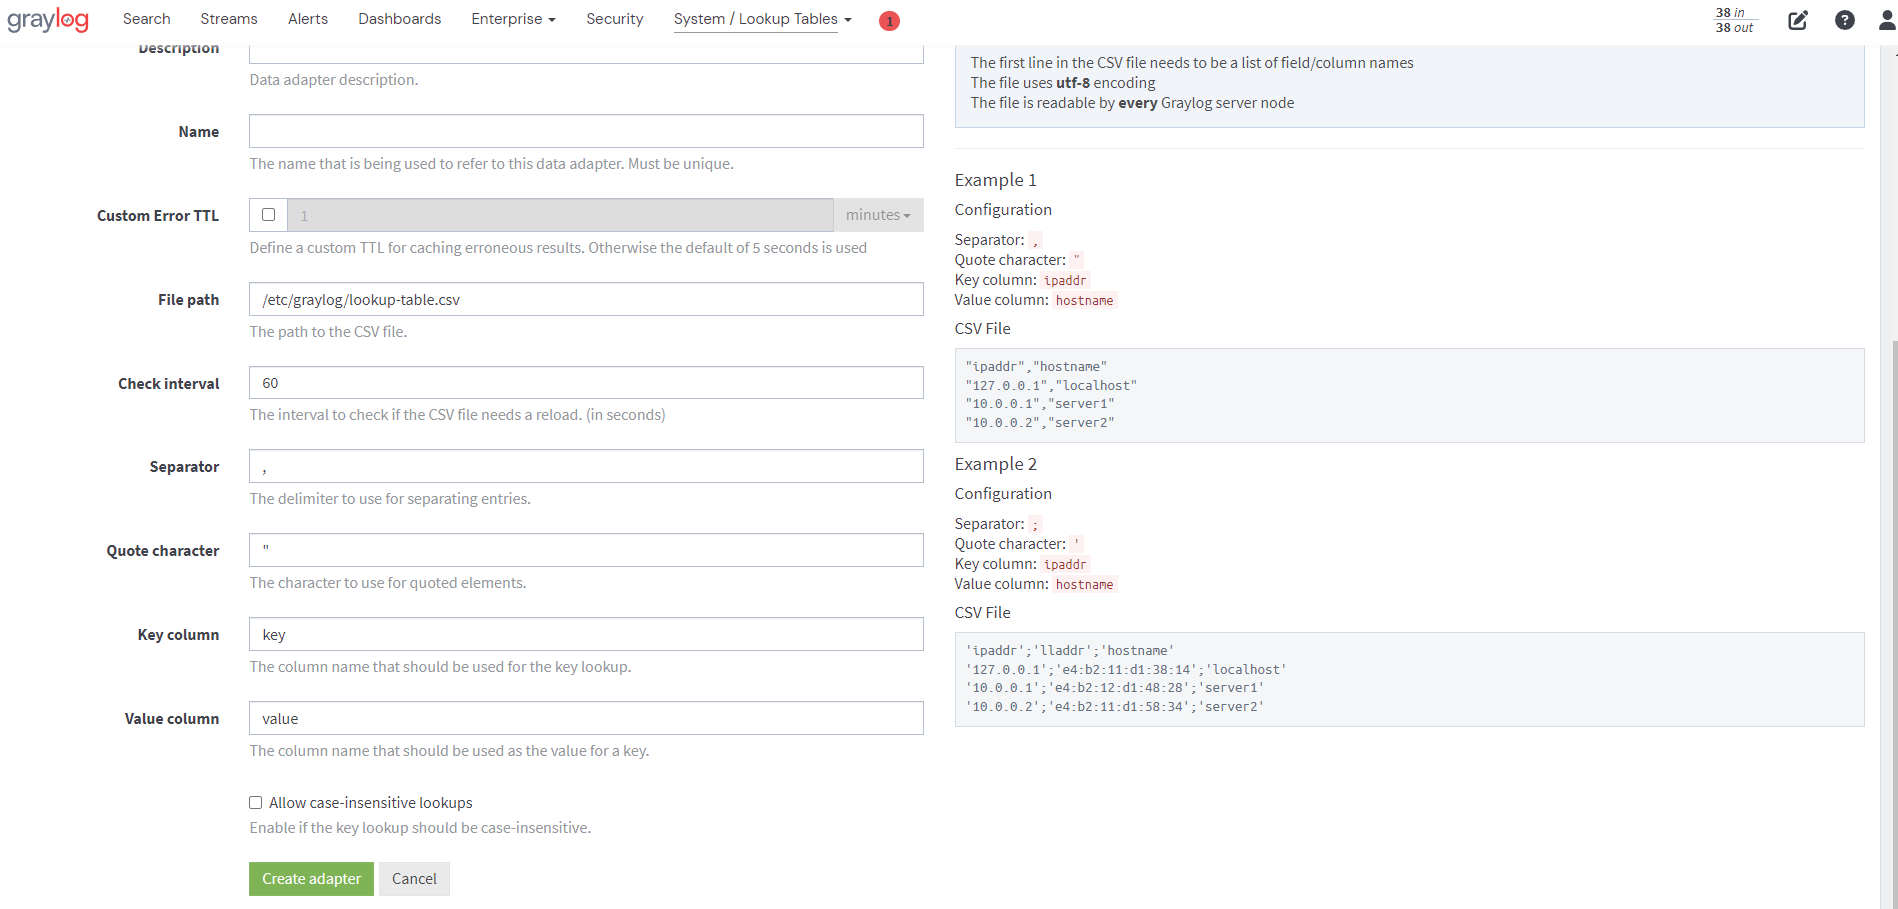
Task: Open the Graylog logo home link
Action: pyautogui.click(x=48, y=20)
